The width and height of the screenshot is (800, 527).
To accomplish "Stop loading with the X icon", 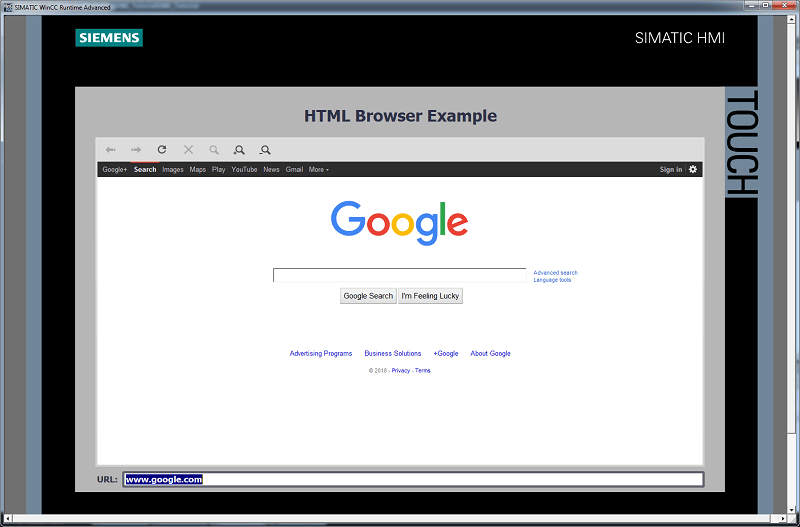I will point(188,149).
